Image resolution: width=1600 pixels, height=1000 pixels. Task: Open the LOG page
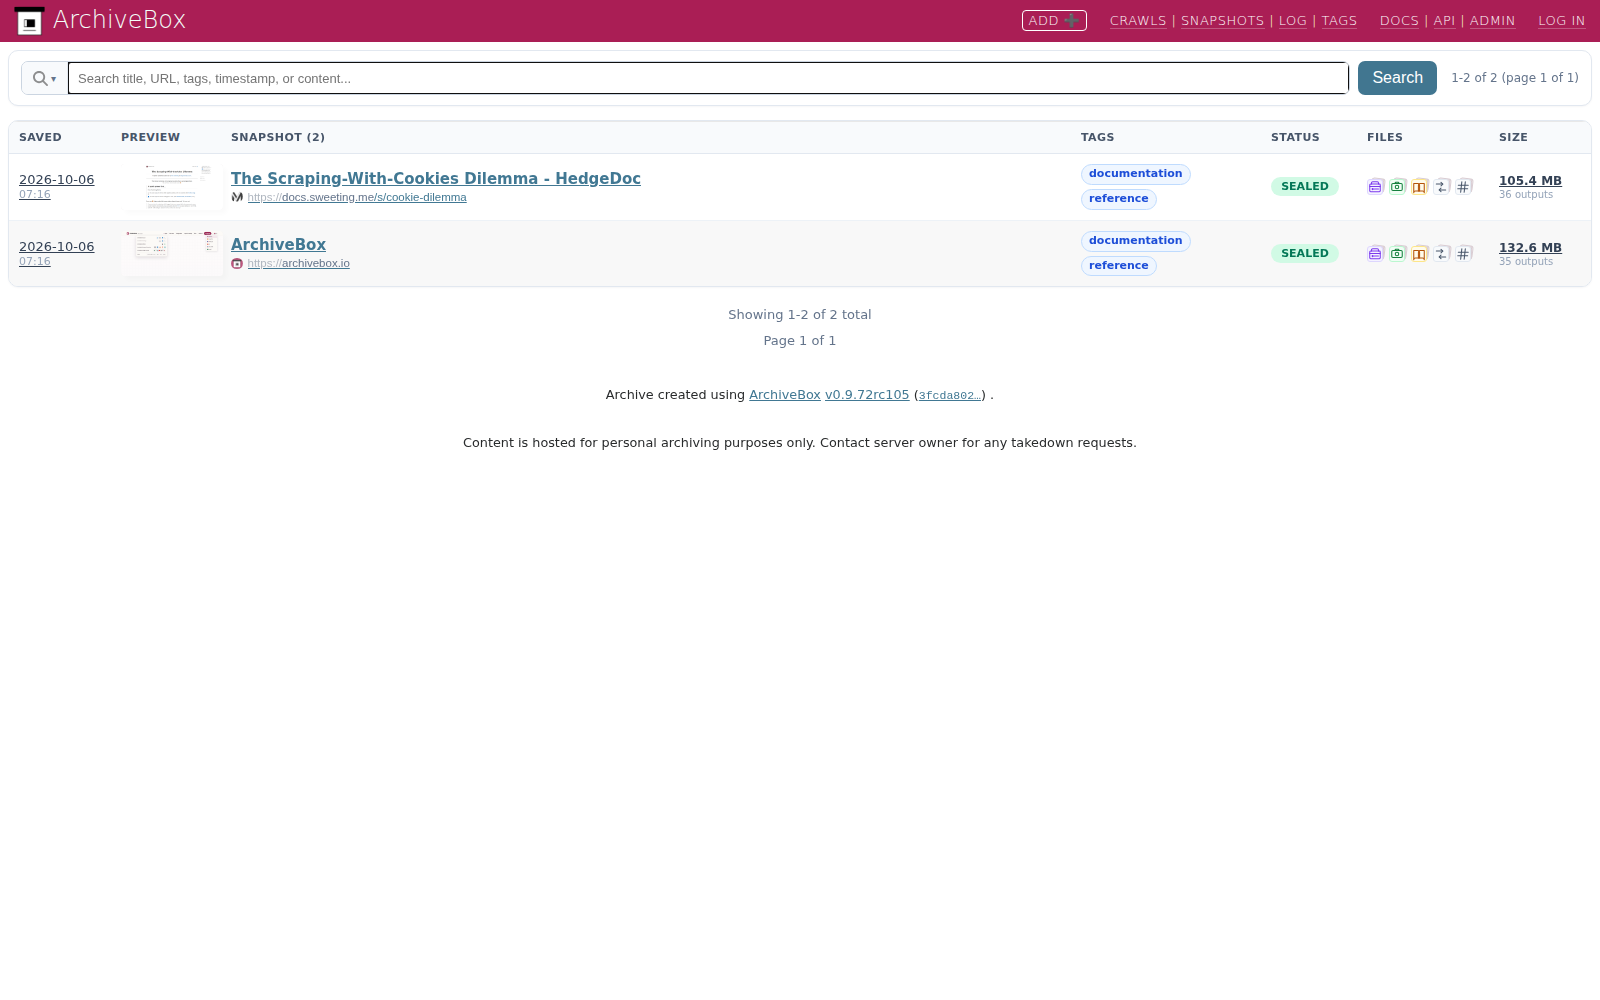[x=1293, y=21]
